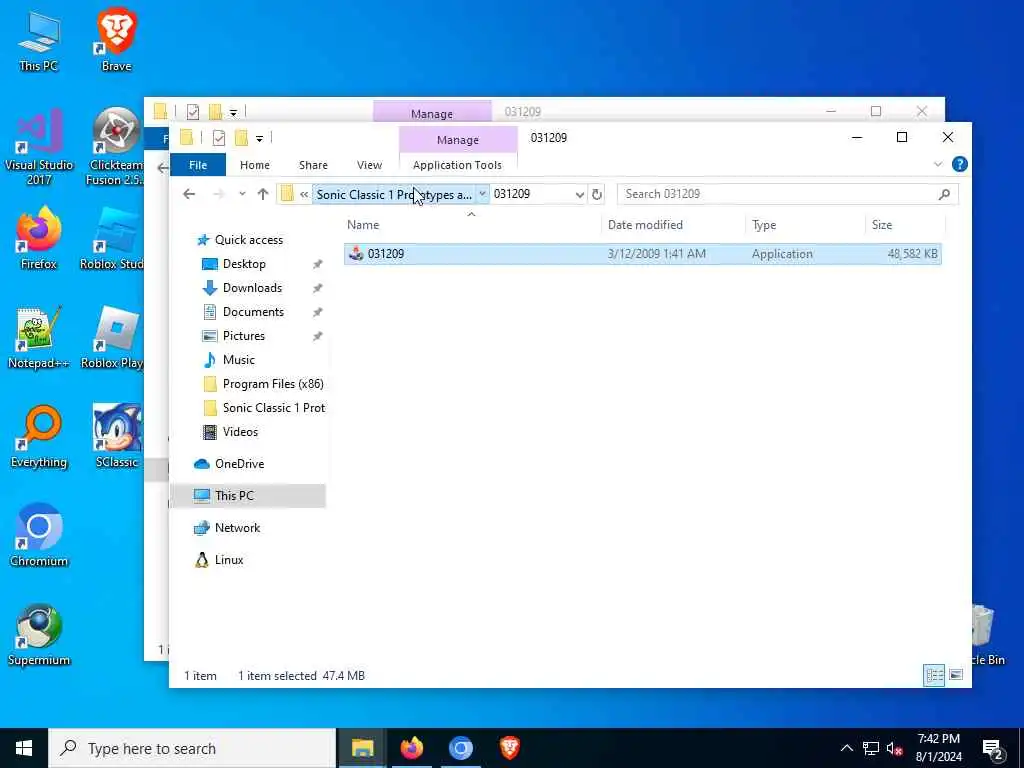Screen dimensions: 1024x768
Task: Click the New folder quick access toolbar icon
Action: tap(242, 138)
